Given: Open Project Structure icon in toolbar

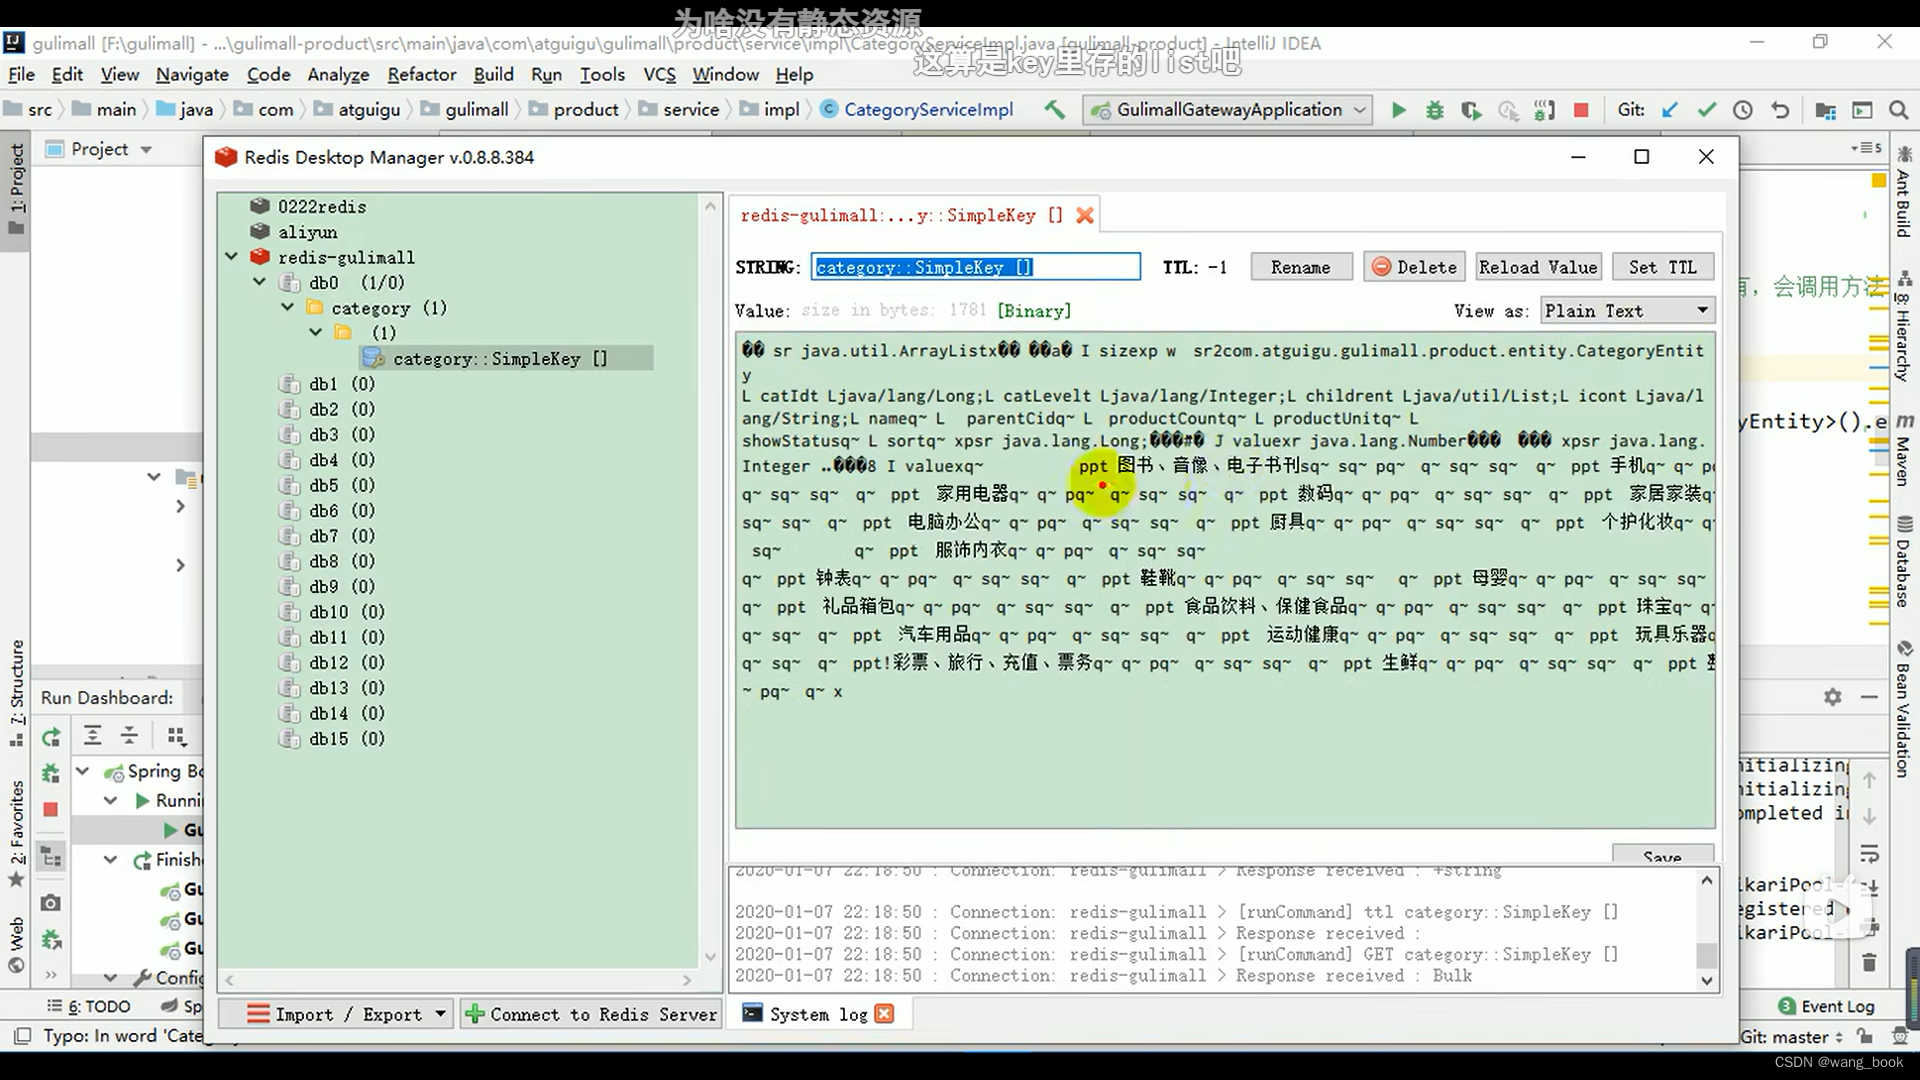Looking at the screenshot, I should (x=1825, y=110).
